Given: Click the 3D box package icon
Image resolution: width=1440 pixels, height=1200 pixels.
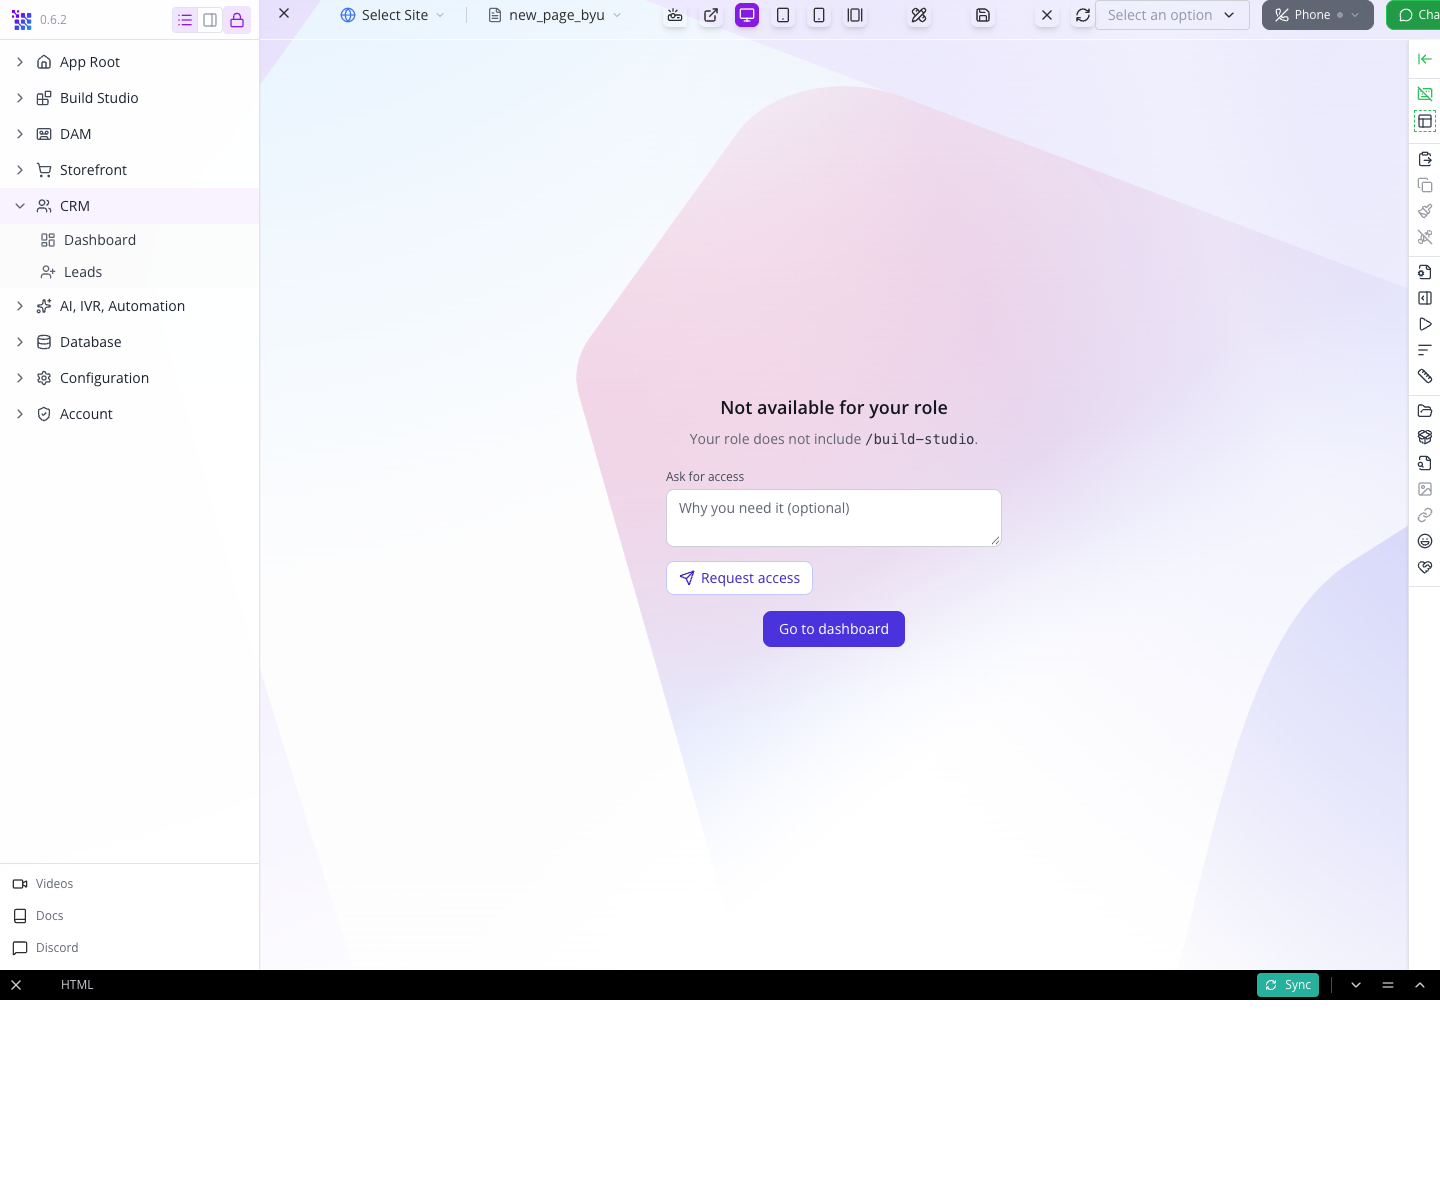Looking at the screenshot, I should pyautogui.click(x=1425, y=437).
